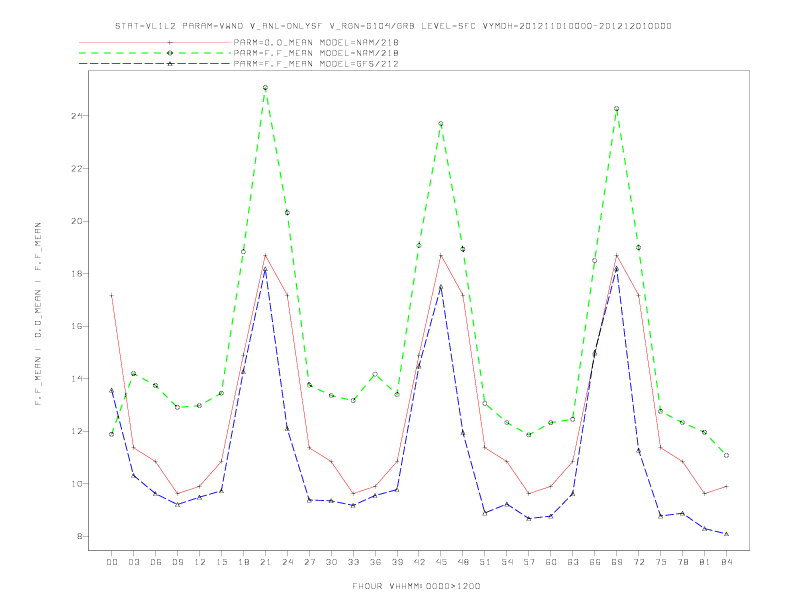Click y-axis tick label 24

click(77, 116)
